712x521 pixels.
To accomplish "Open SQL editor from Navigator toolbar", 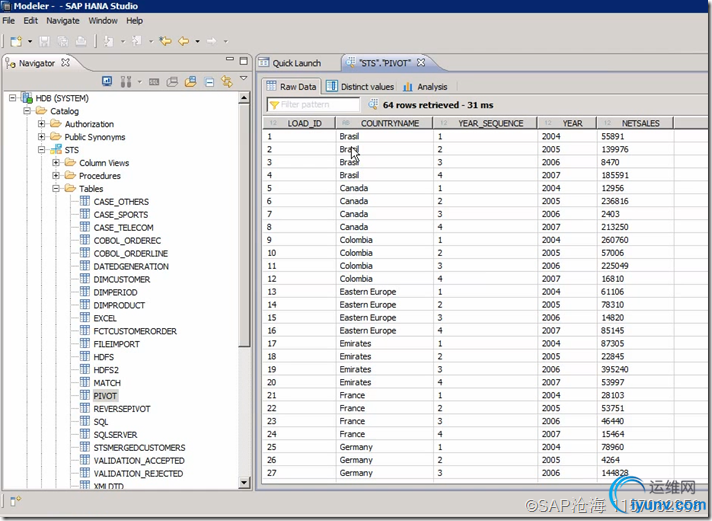I will (154, 82).
